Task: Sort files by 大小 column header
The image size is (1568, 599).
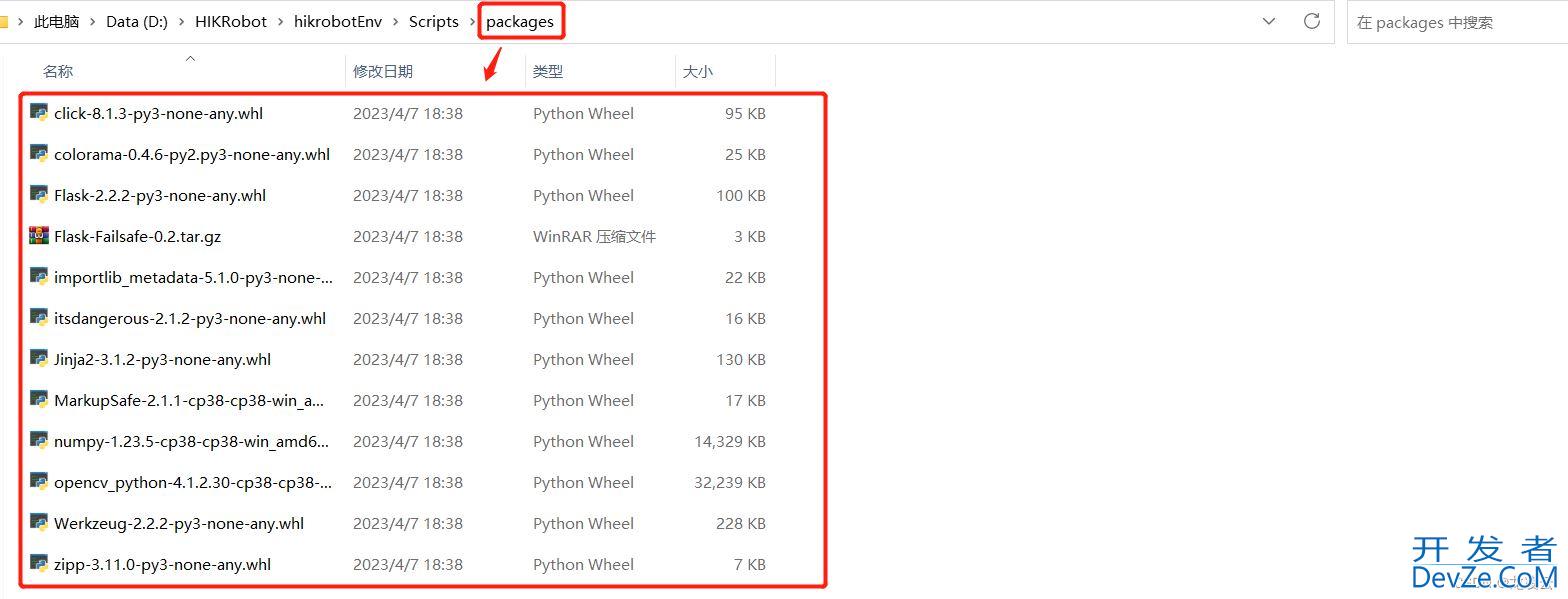Action: coord(698,71)
